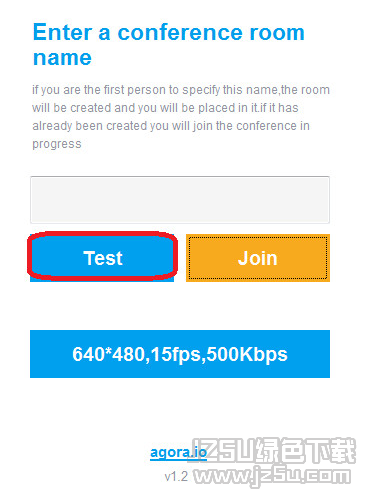Click the 'Enter a conference room name' heading

pyautogui.click(x=169, y=45)
